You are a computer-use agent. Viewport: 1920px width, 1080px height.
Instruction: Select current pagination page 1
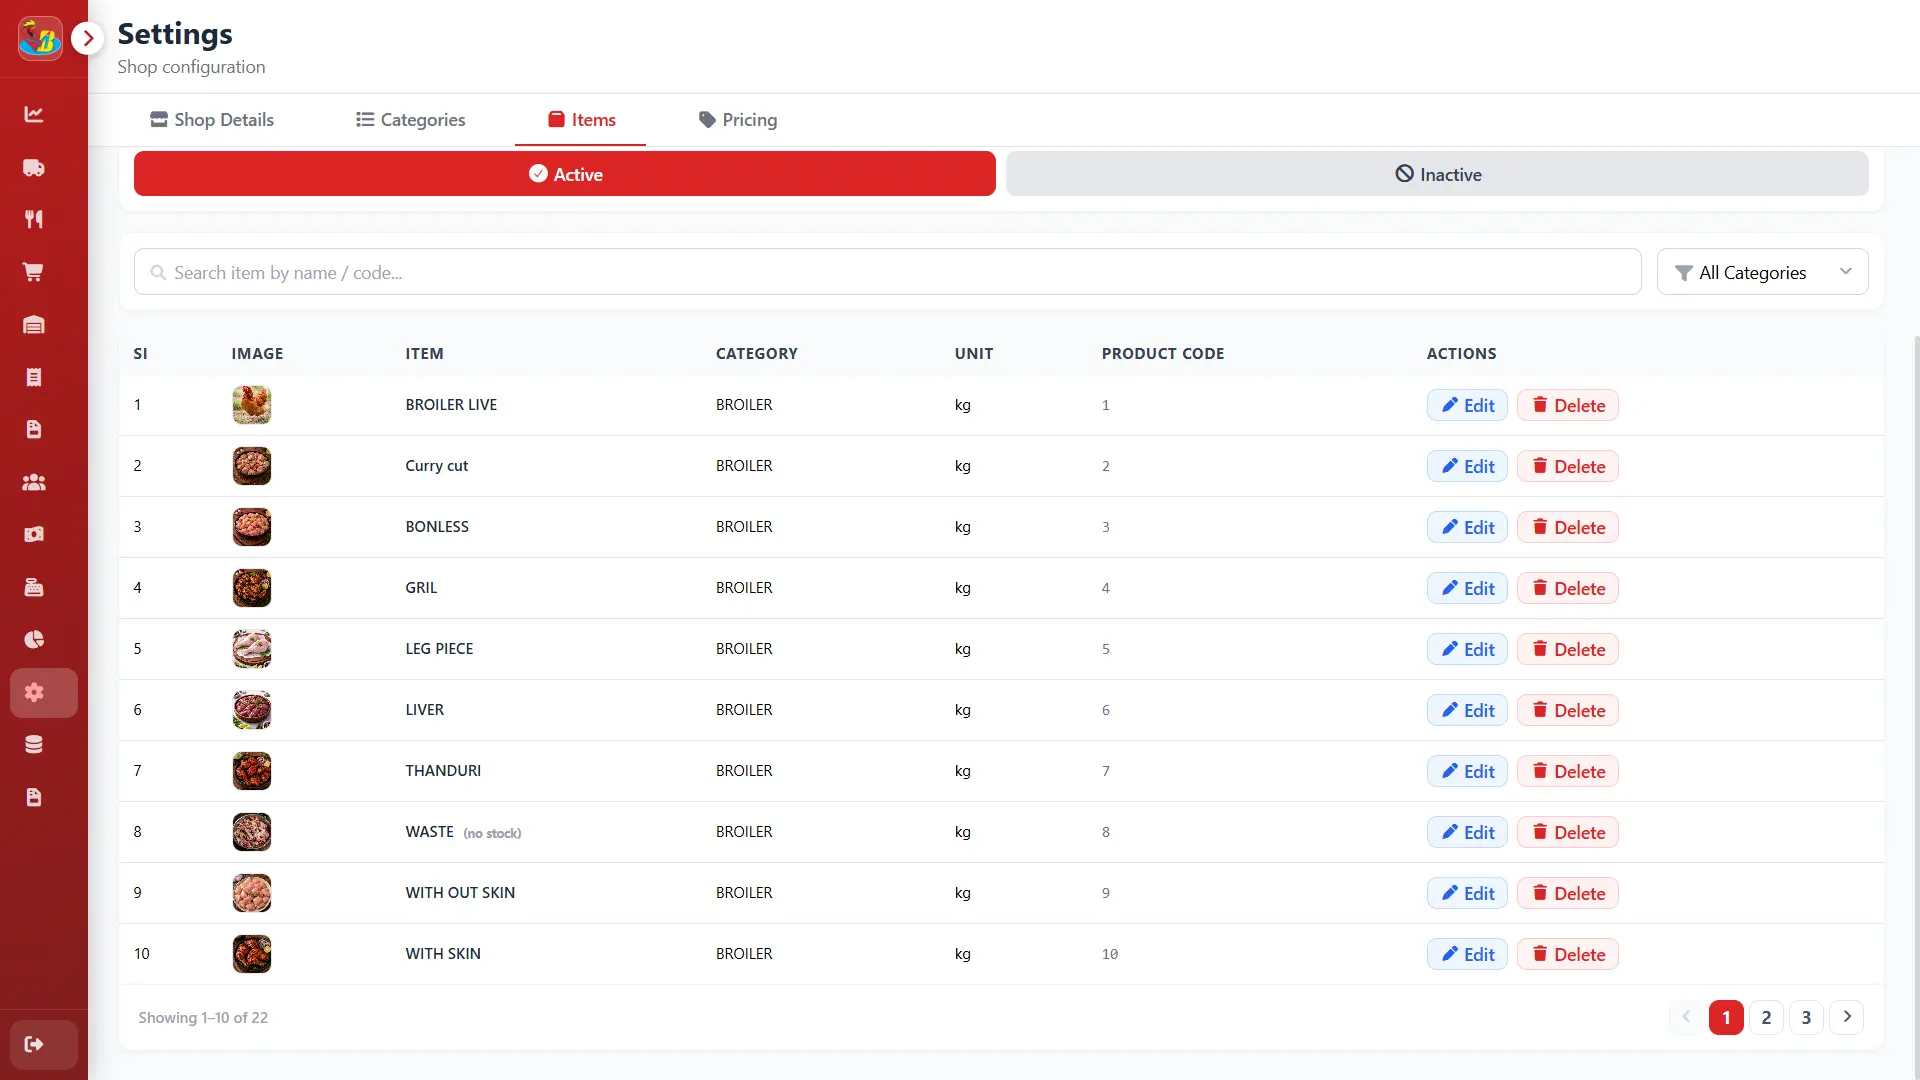1726,1017
